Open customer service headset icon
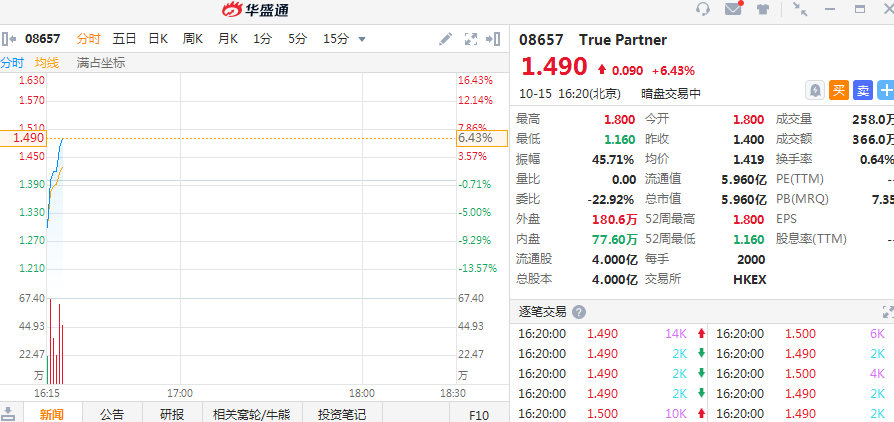The image size is (894, 422). (703, 9)
